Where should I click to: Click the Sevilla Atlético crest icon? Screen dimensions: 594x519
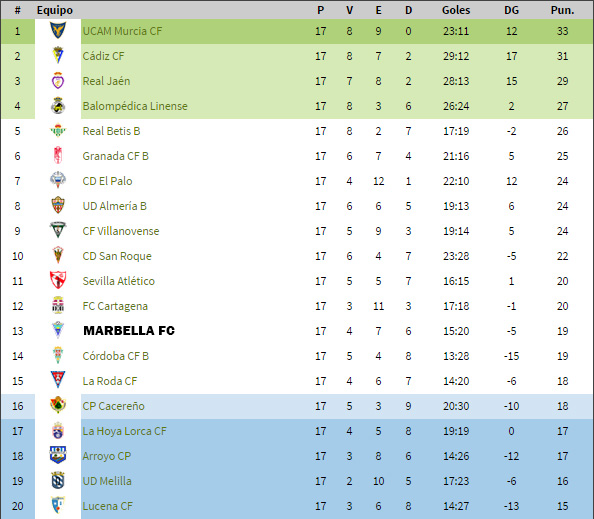tap(58, 280)
